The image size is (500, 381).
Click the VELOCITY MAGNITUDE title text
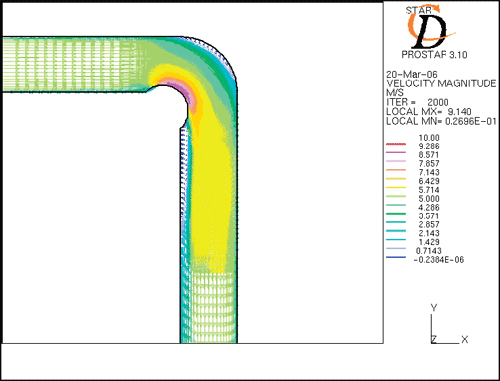(x=441, y=83)
